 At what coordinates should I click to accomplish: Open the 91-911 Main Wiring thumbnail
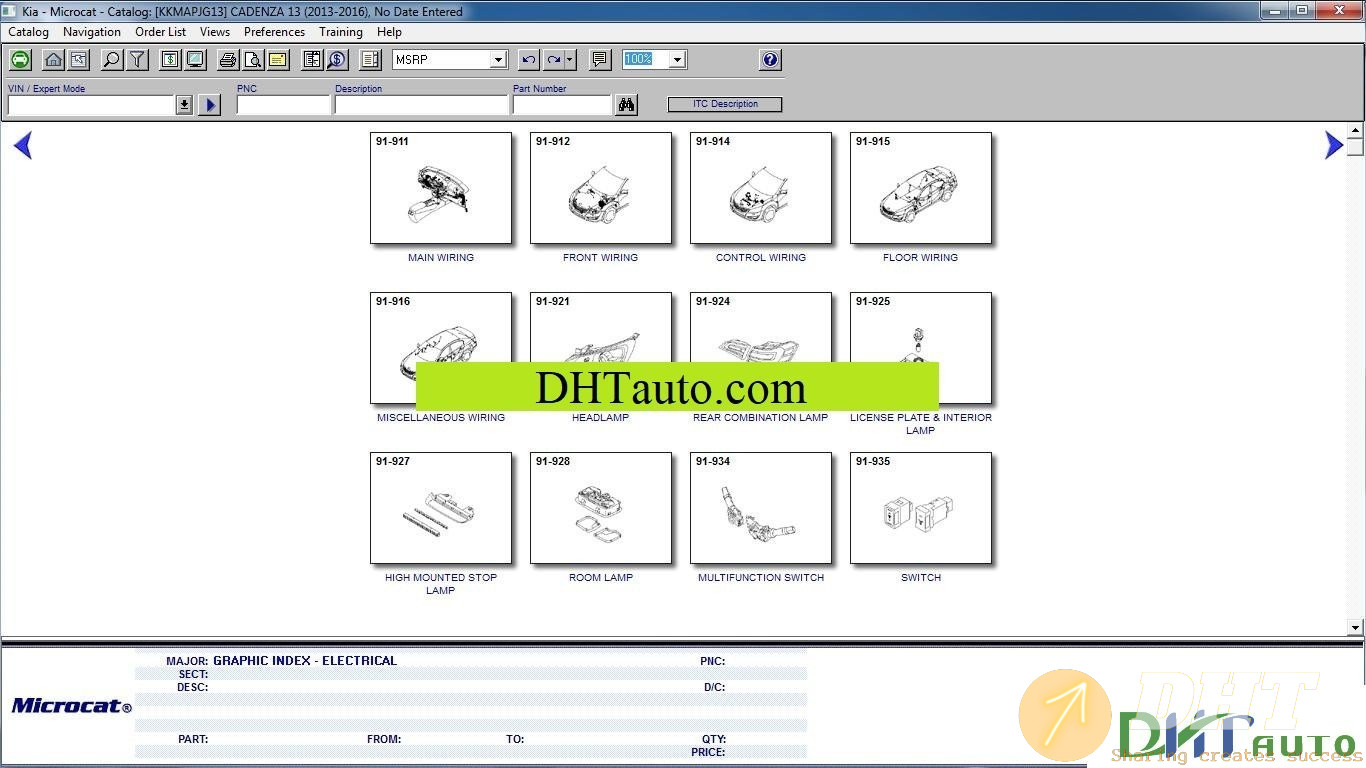pos(441,188)
